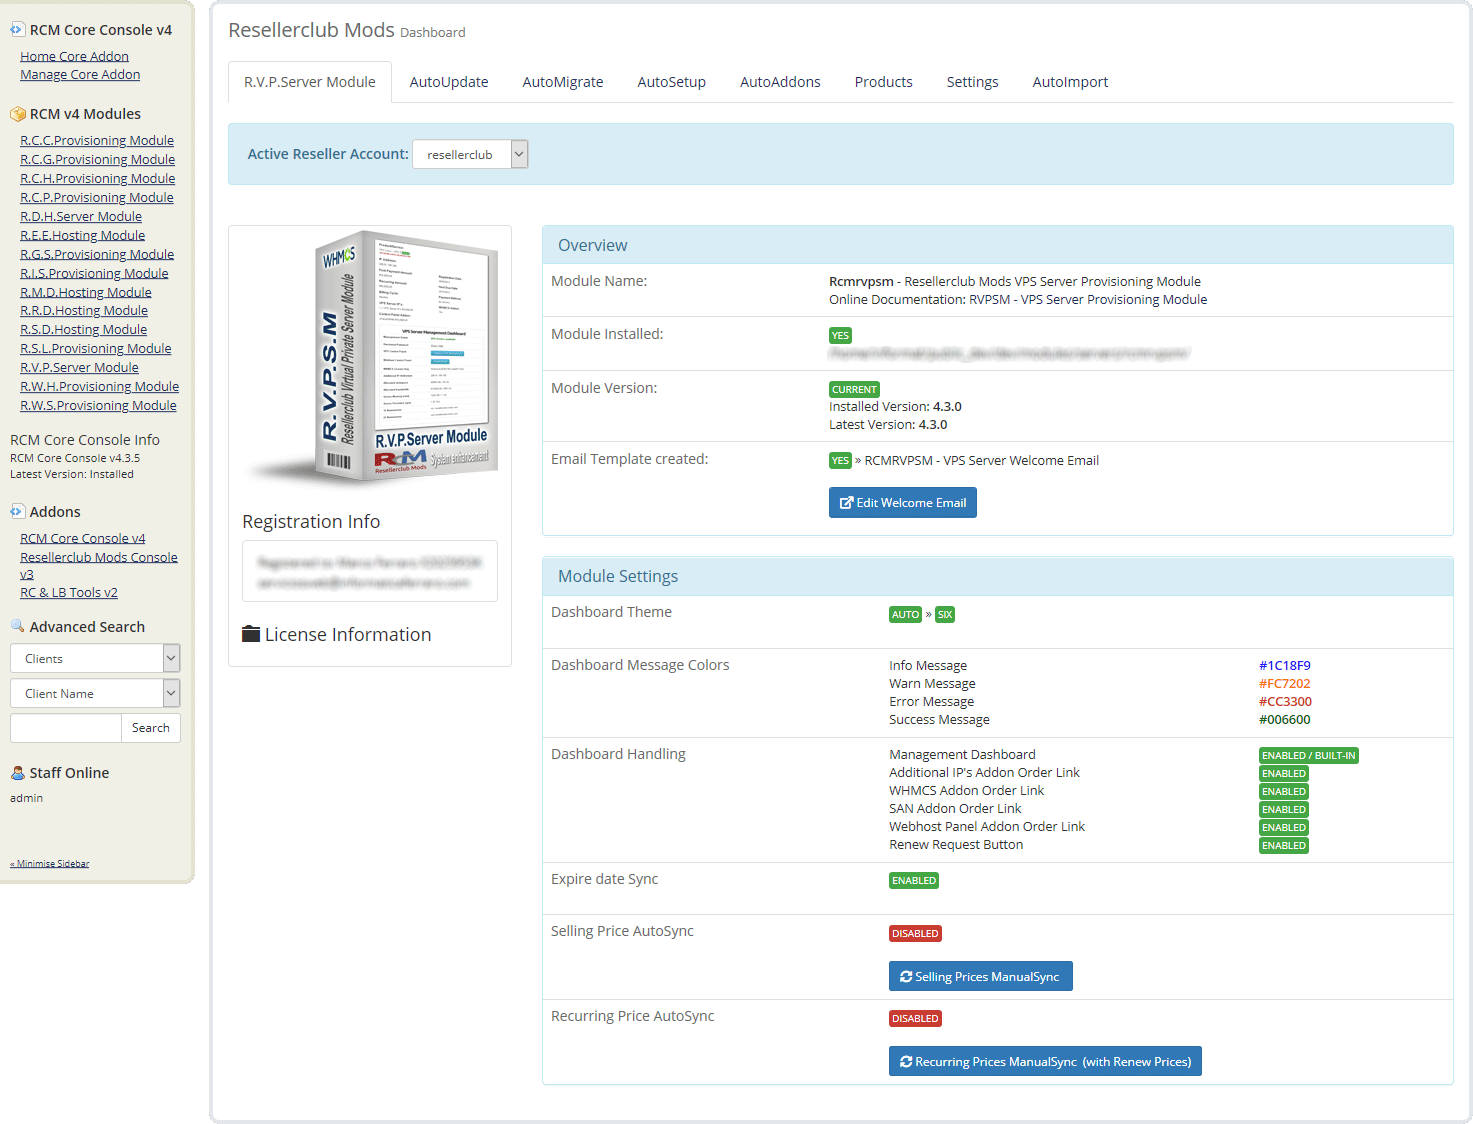This screenshot has height=1124, width=1473.
Task: Click Selling Price AutoSync DISABLED badge
Action: (x=915, y=933)
